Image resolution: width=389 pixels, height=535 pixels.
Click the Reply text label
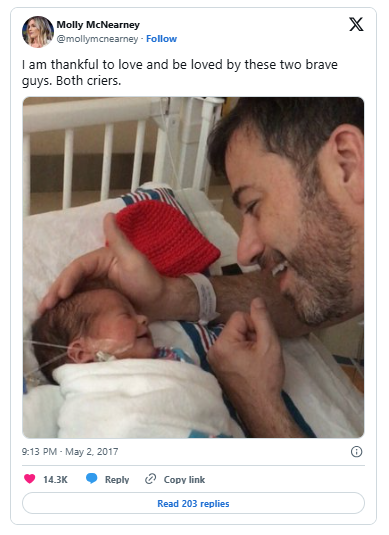click(x=117, y=479)
